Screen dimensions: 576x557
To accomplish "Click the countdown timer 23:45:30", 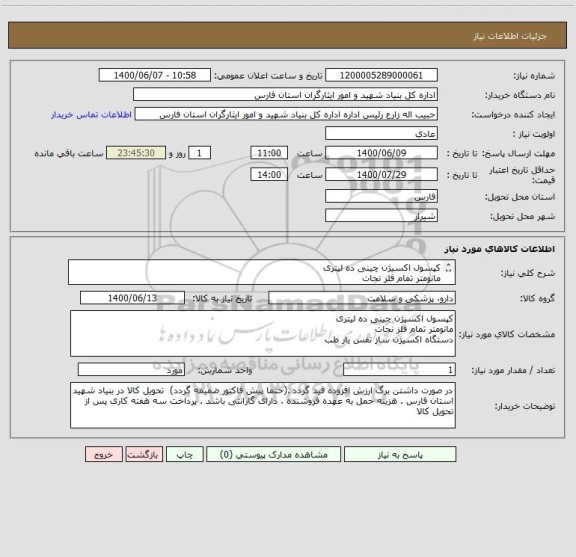I will tap(136, 153).
